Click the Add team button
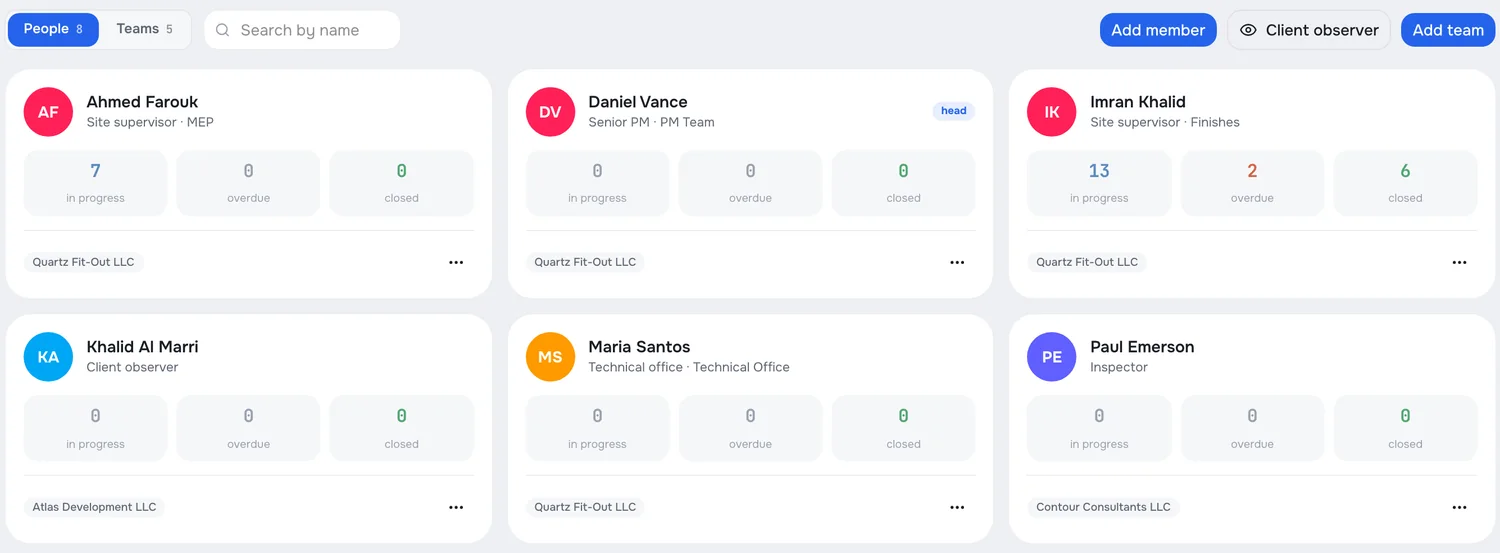This screenshot has width=1500, height=553. tap(1448, 30)
